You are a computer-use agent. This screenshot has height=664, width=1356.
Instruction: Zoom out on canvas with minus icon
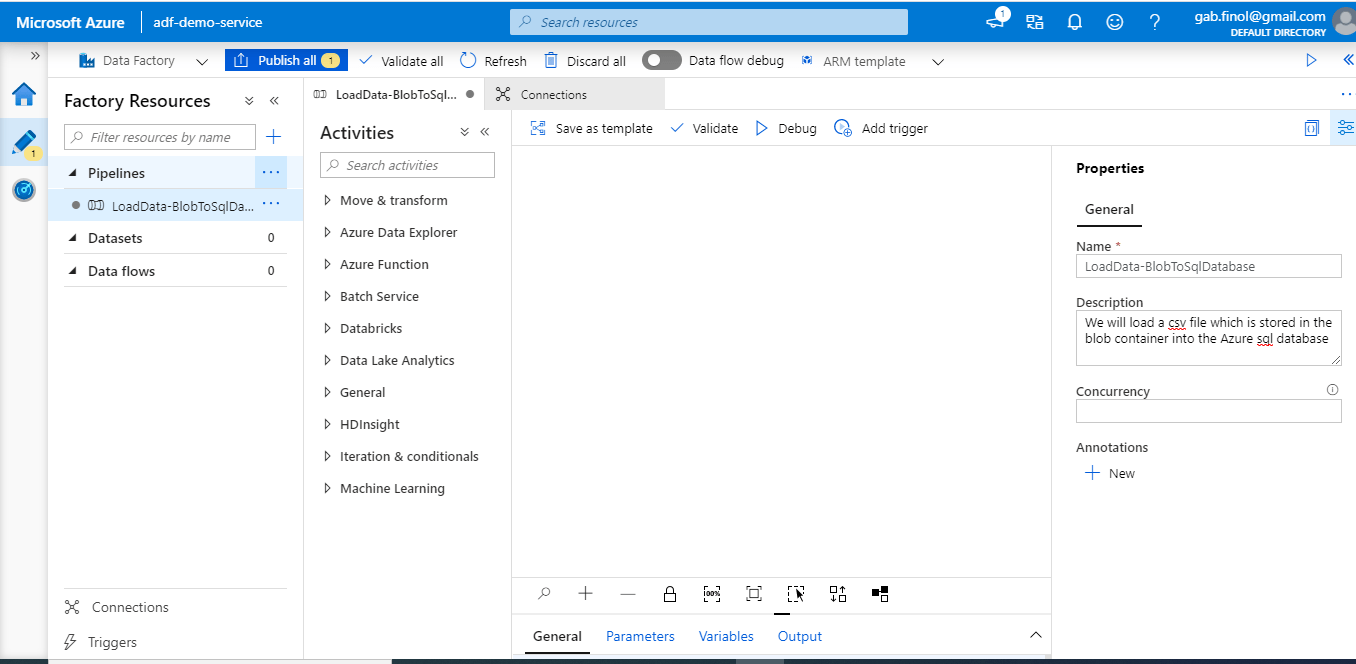point(628,593)
